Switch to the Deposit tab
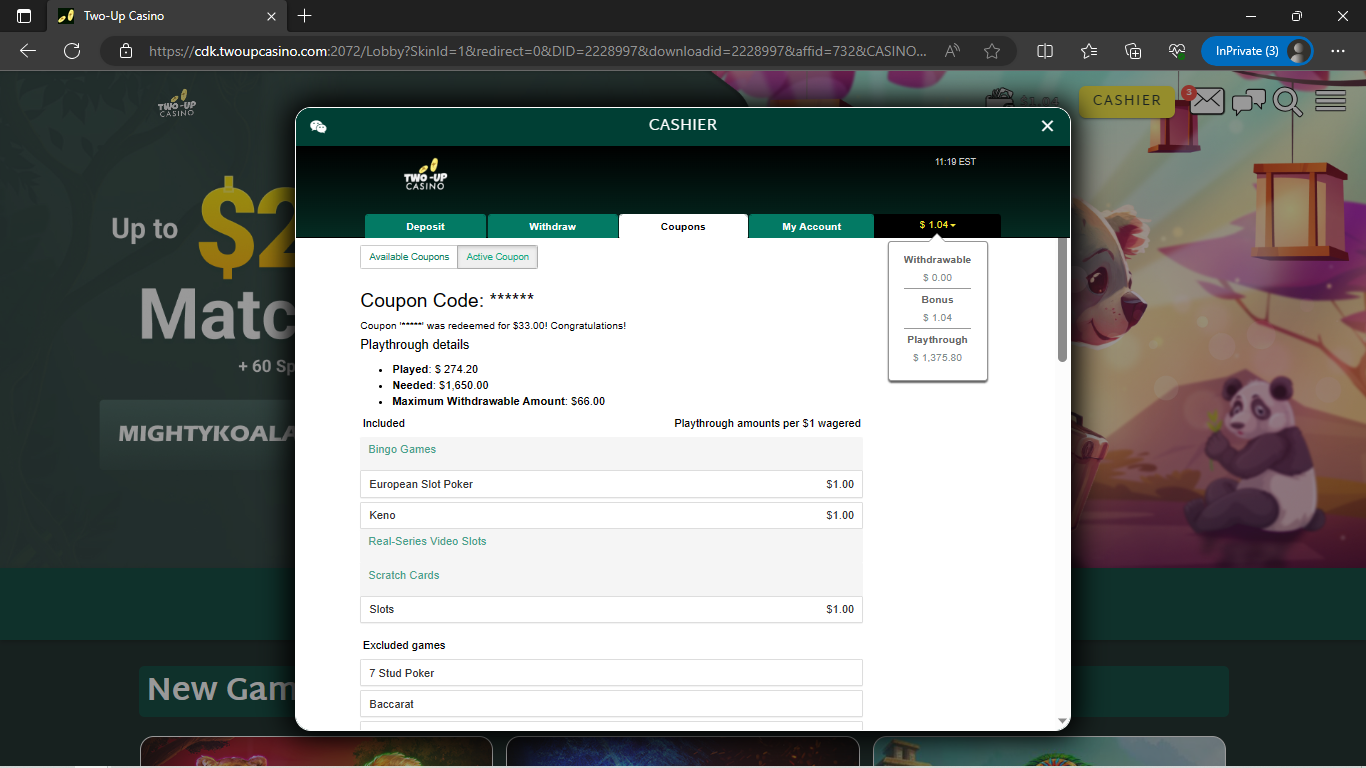Image resolution: width=1366 pixels, height=768 pixels. 426,226
